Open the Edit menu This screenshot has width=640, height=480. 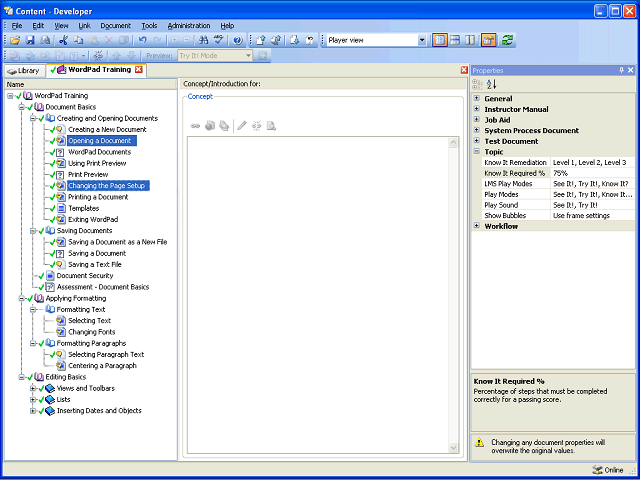click(38, 25)
